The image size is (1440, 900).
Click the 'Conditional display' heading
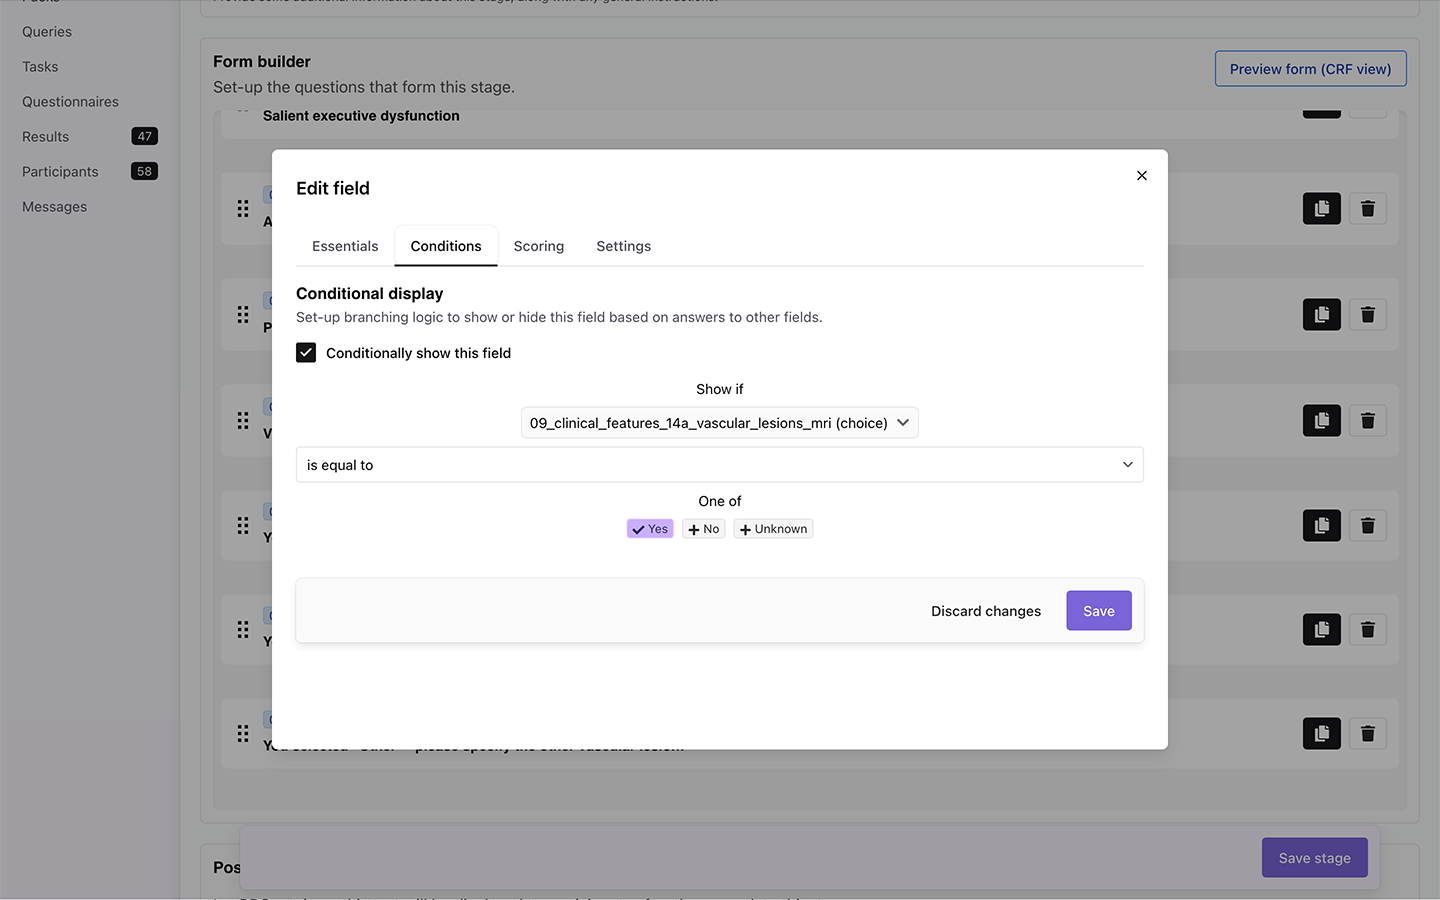point(370,294)
